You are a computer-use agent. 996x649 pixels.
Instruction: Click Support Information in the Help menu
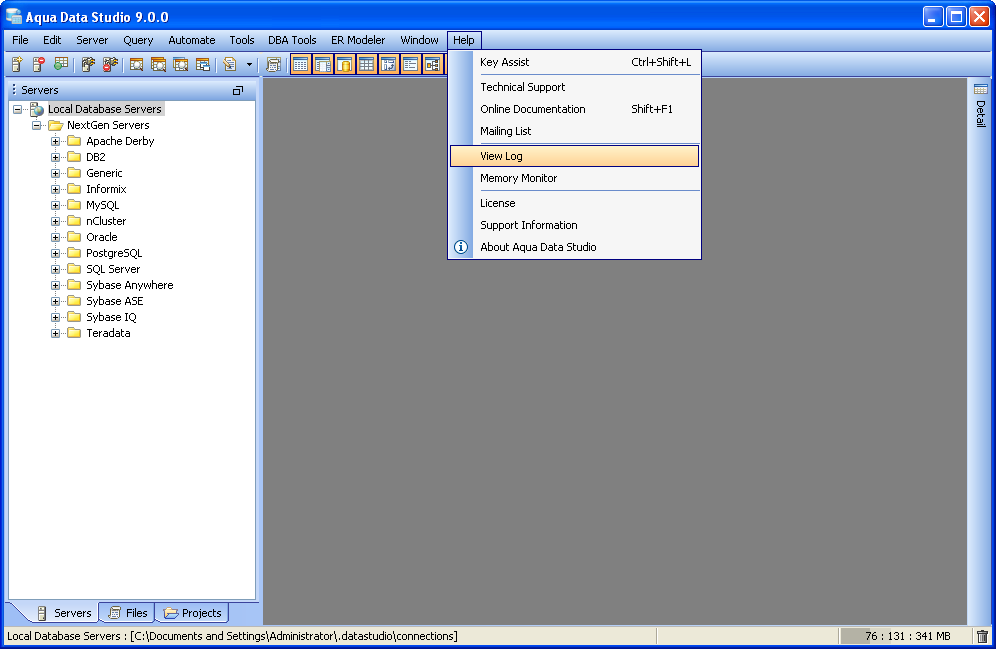pos(574,225)
